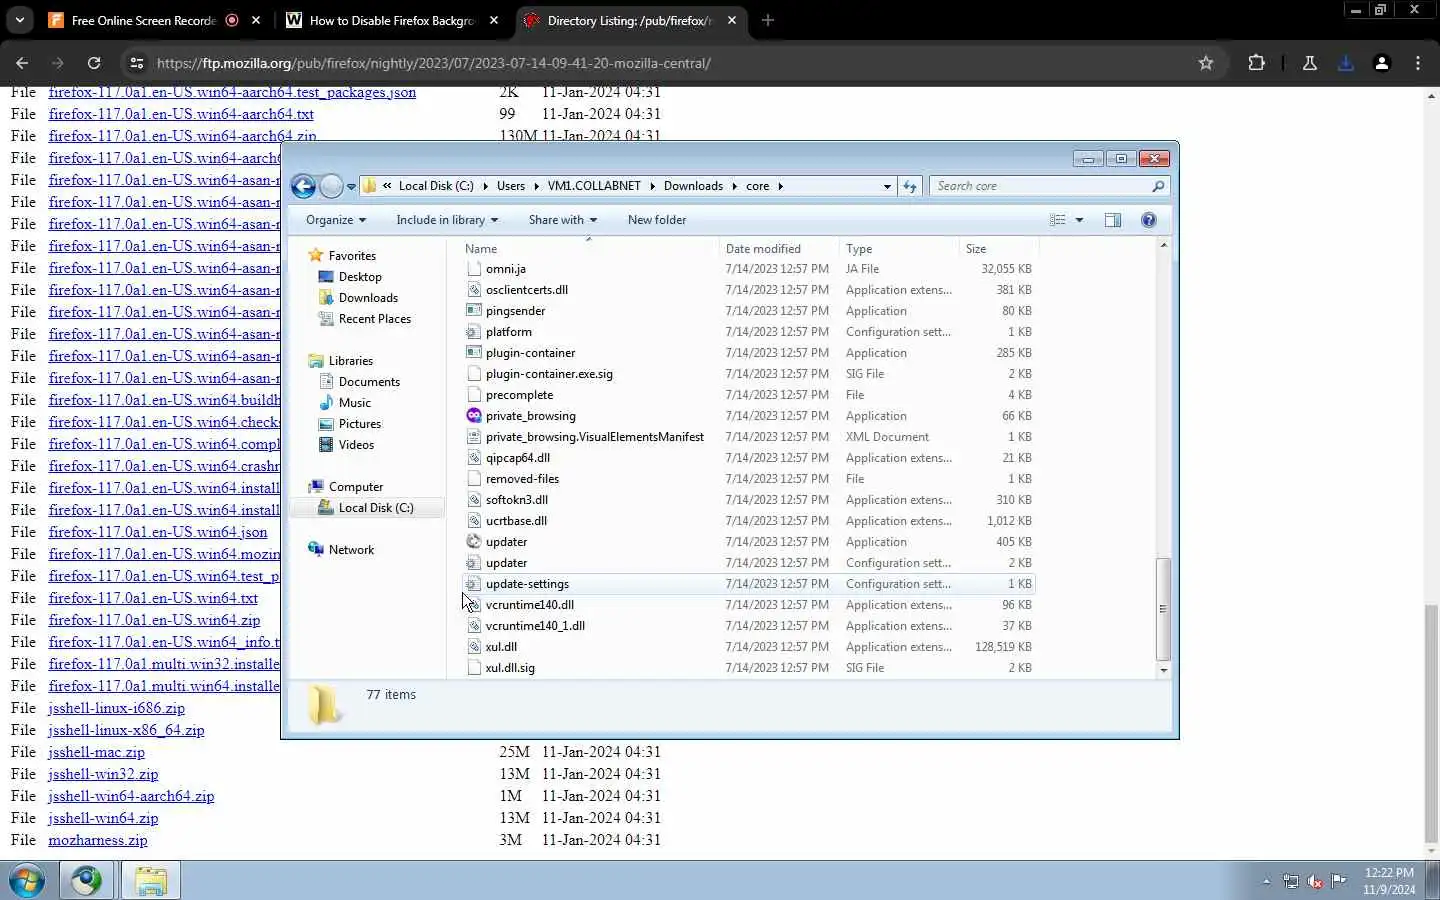
Task: Click the Change your view icon
Action: 1058,220
